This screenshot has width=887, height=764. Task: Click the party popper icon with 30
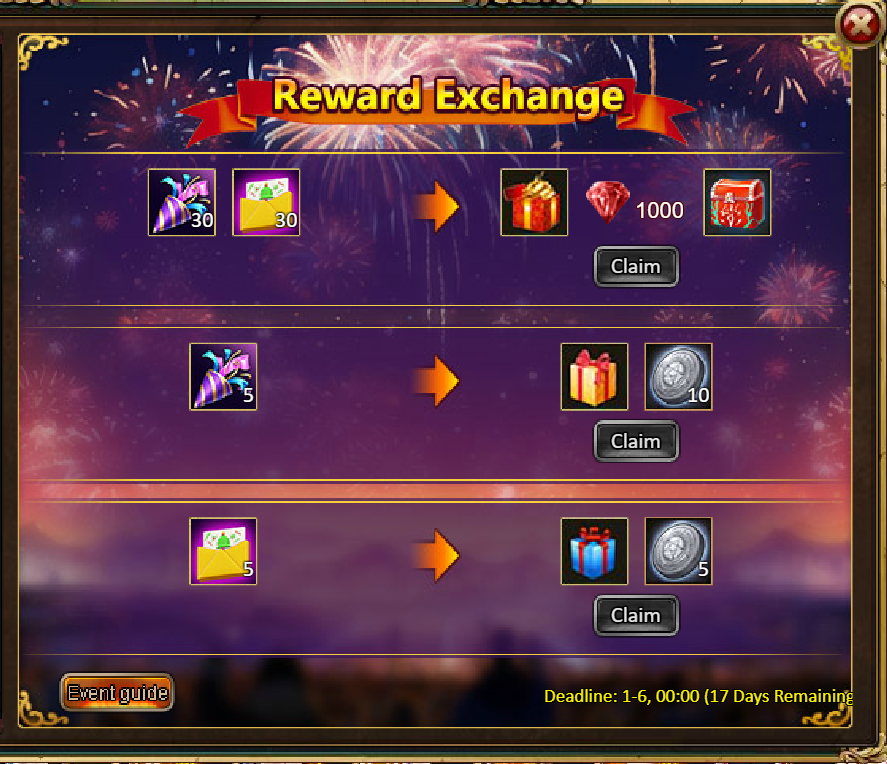click(182, 202)
